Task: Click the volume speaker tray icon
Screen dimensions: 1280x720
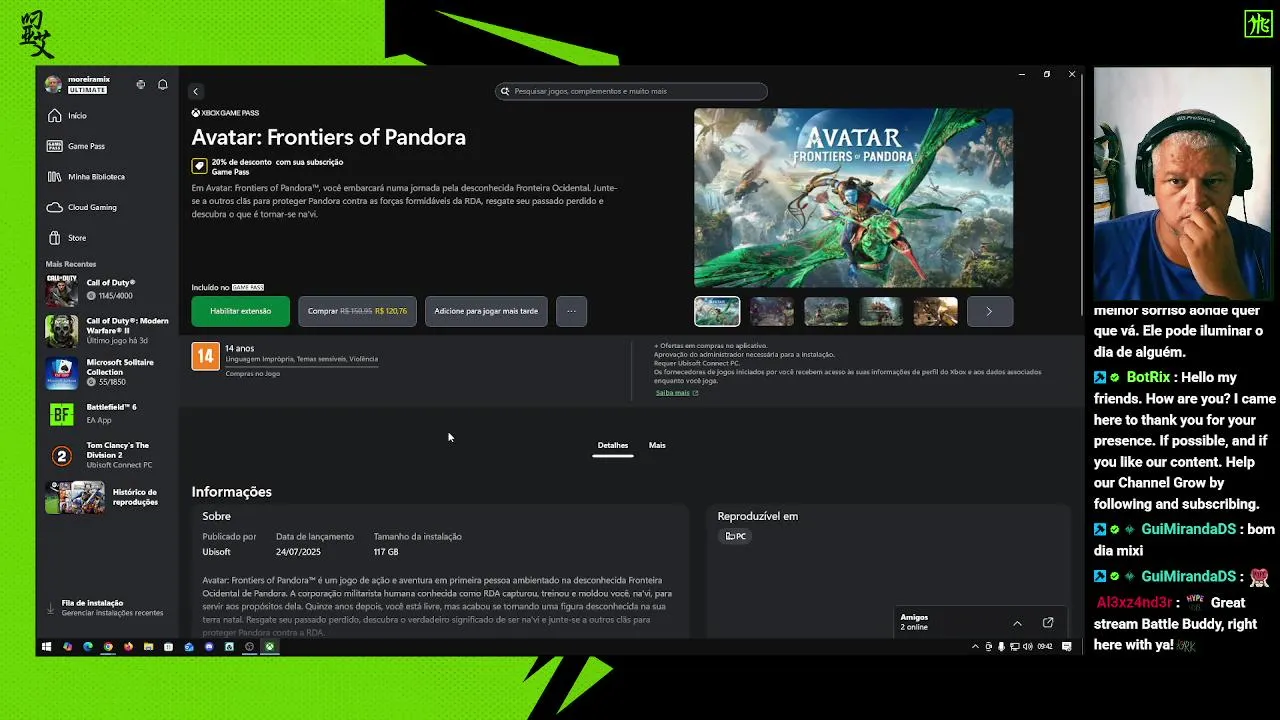Action: pos(1028,647)
